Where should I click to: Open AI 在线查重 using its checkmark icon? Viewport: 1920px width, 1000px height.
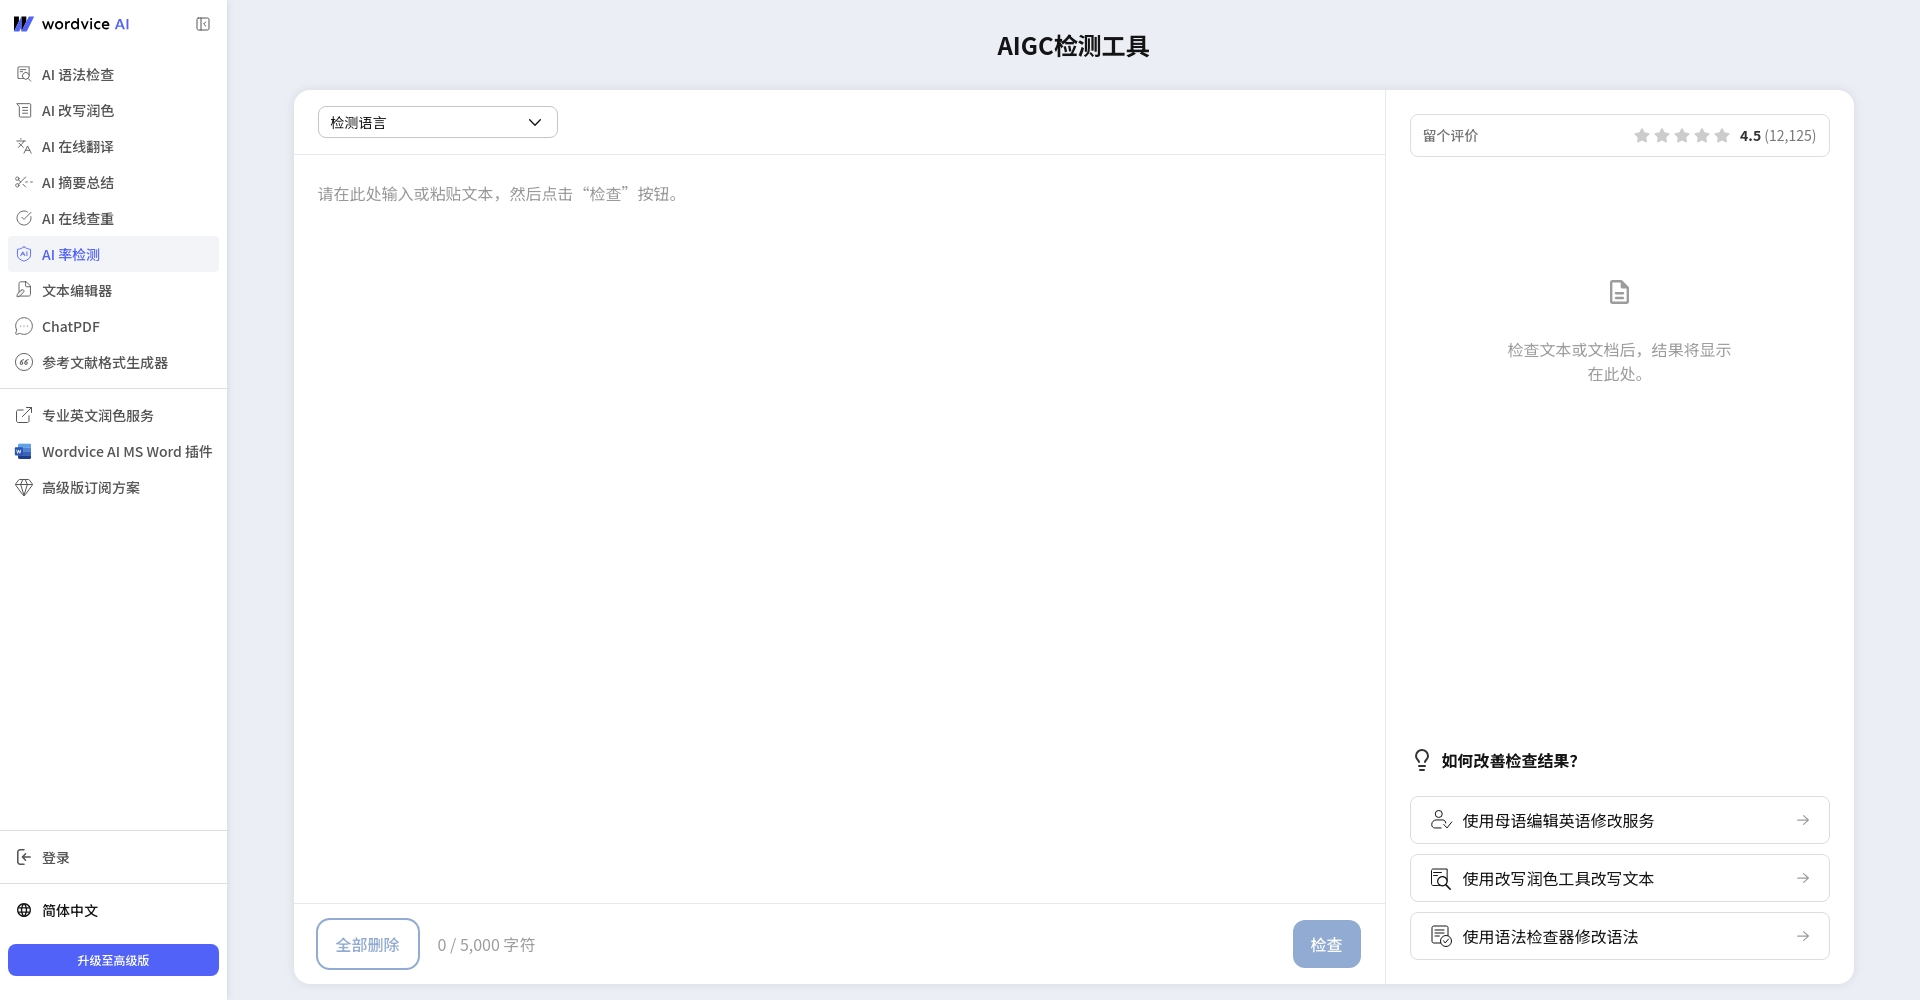pos(24,218)
